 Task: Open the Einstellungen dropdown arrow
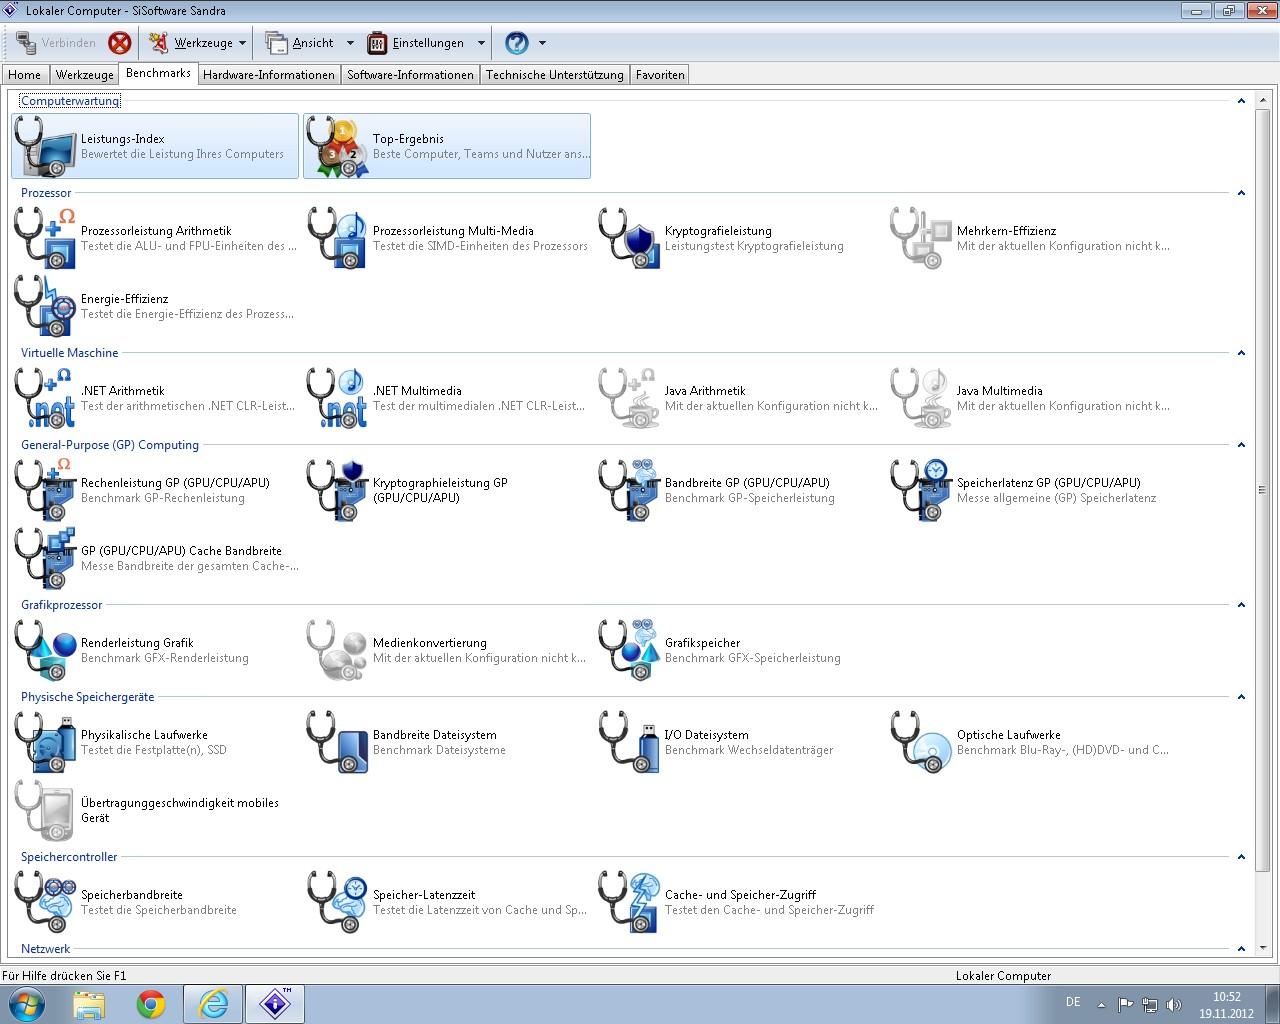click(481, 43)
